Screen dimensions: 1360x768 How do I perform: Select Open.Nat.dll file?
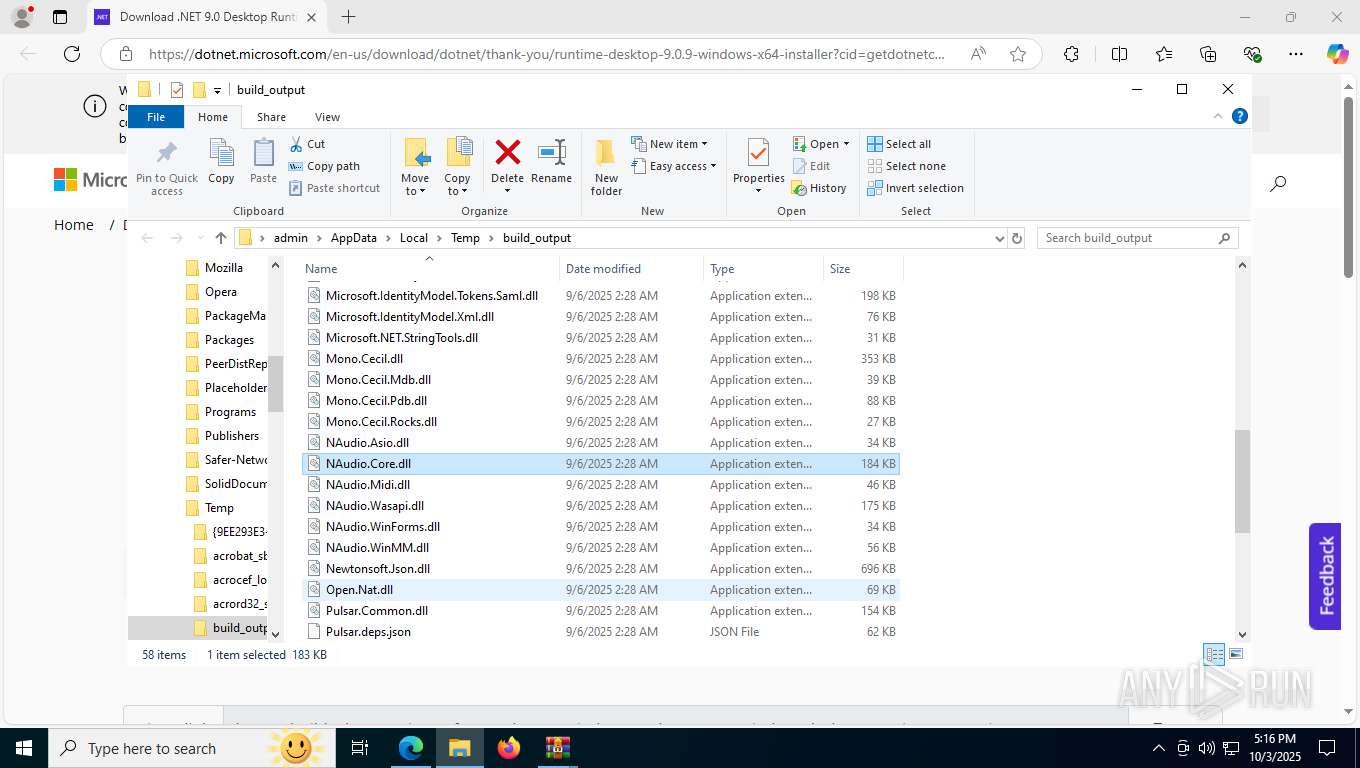pos(600,590)
